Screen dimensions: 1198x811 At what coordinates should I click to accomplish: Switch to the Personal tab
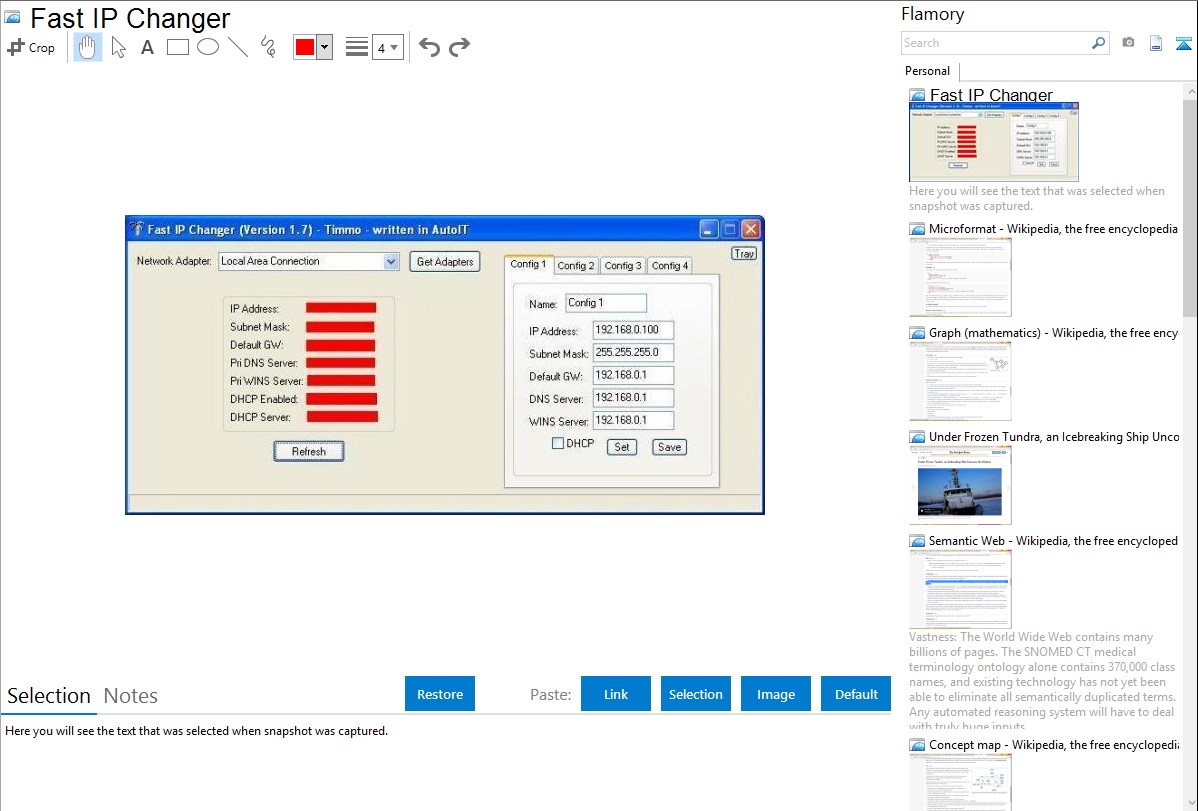point(928,71)
